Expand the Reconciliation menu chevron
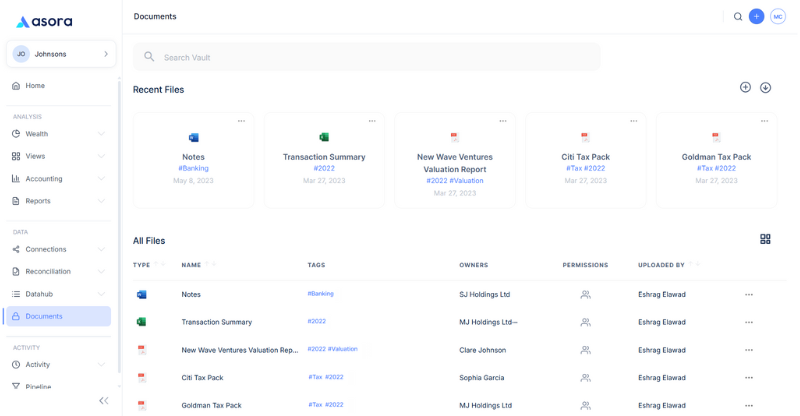The width and height of the screenshot is (800, 416). [x=101, y=272]
